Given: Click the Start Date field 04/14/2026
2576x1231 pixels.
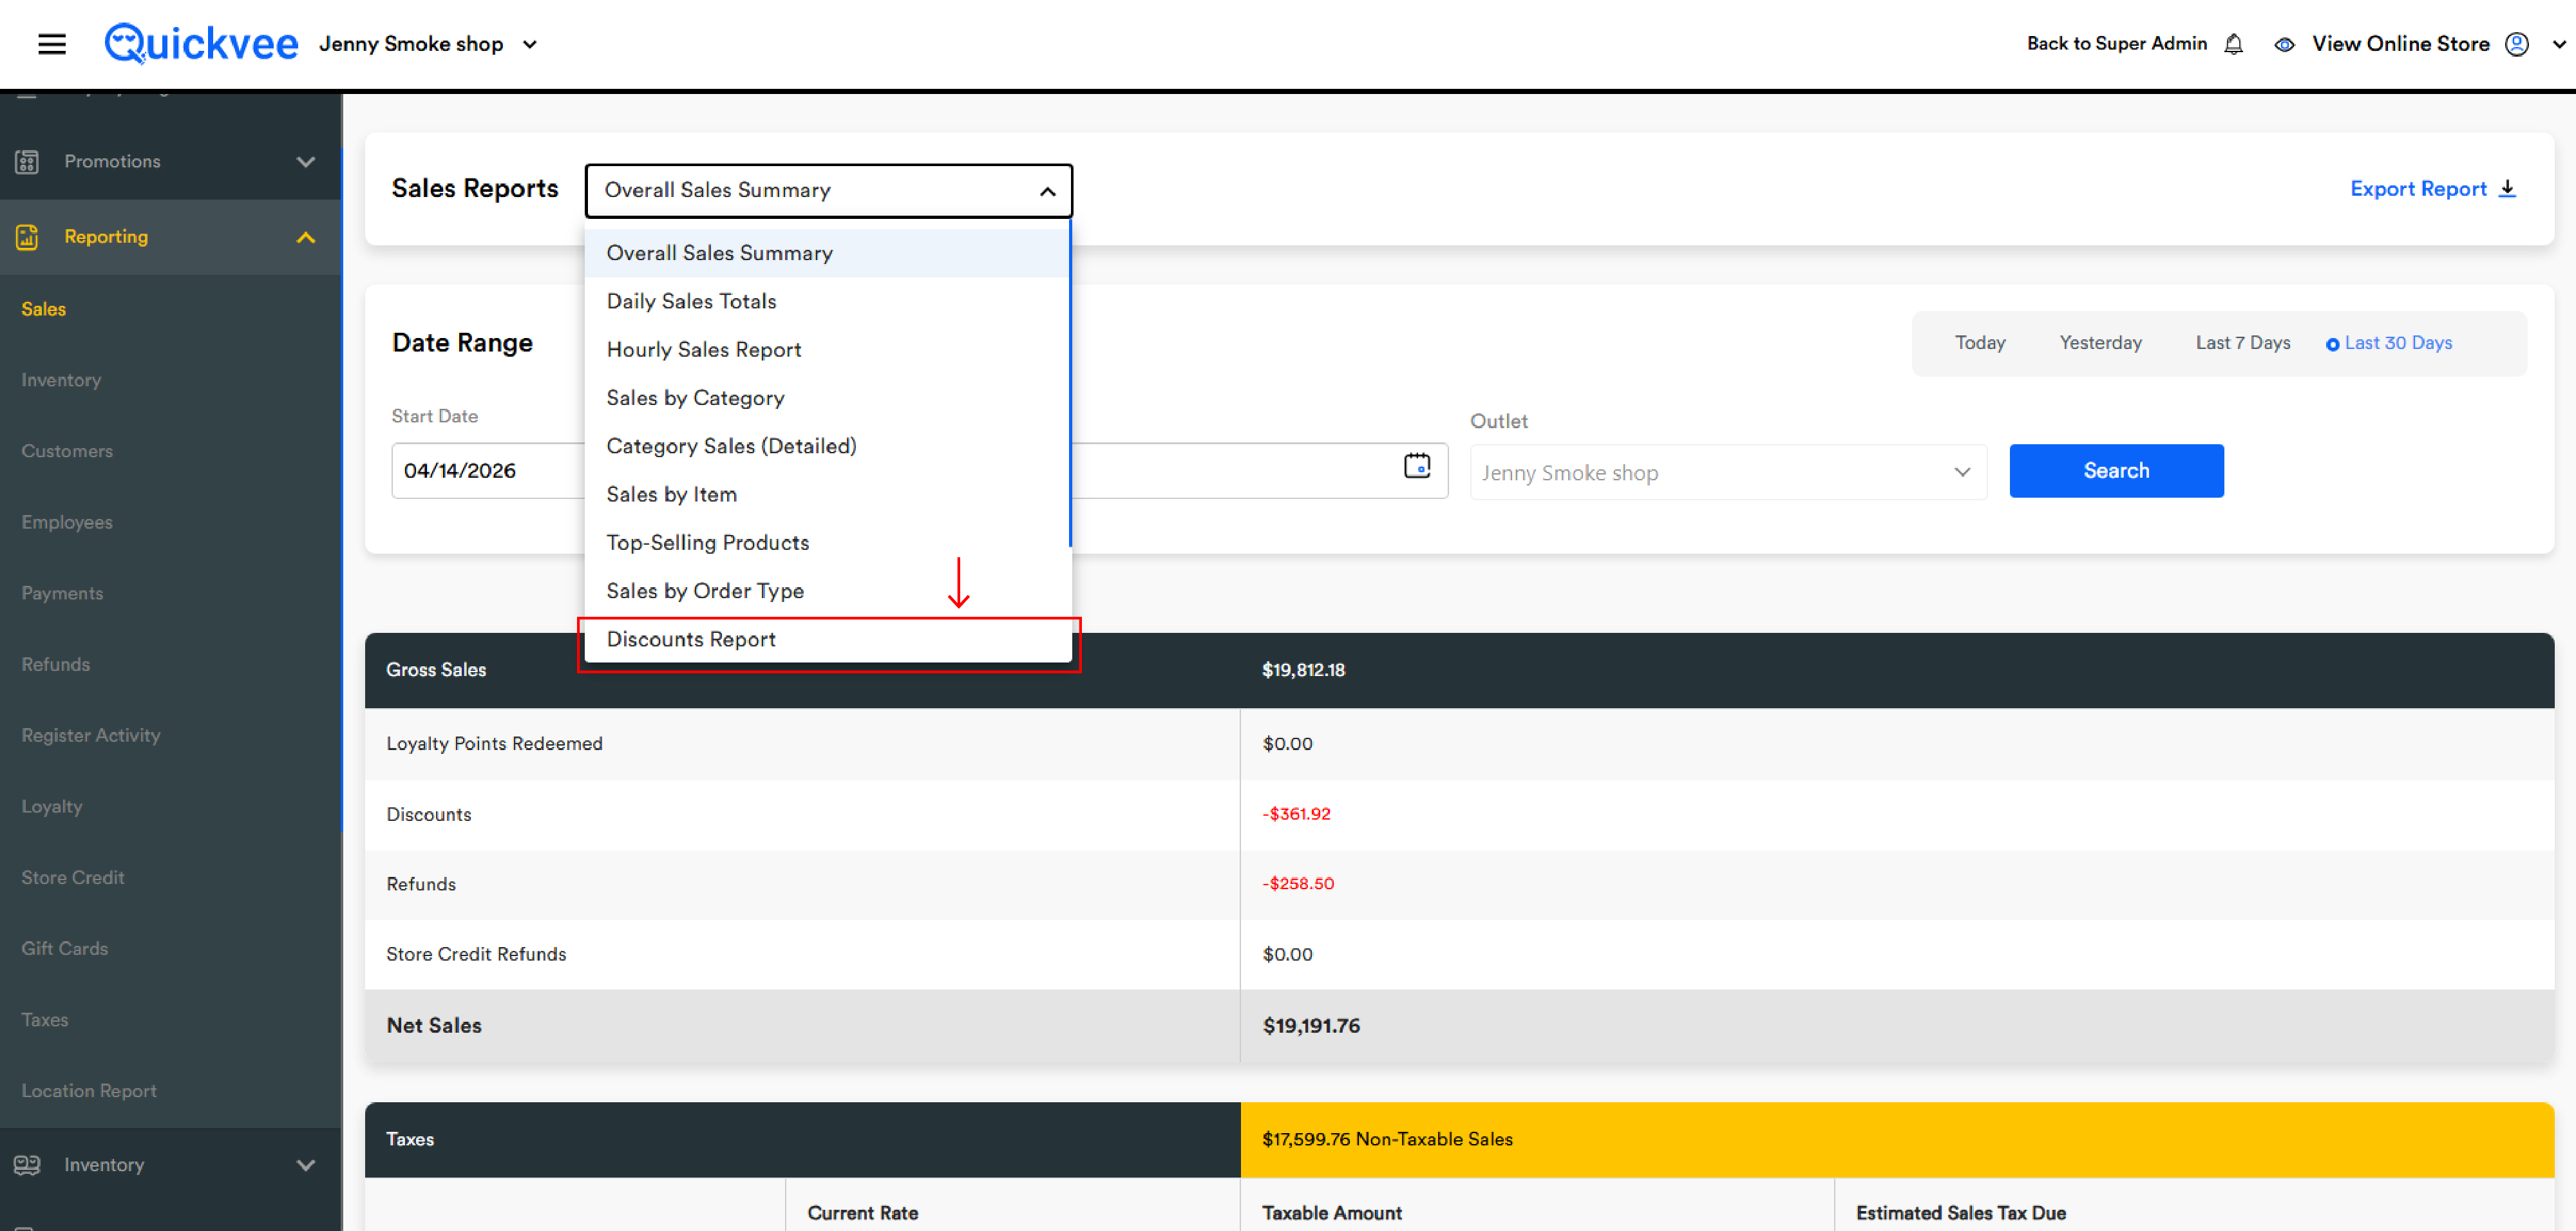Looking at the screenshot, I should [x=488, y=470].
